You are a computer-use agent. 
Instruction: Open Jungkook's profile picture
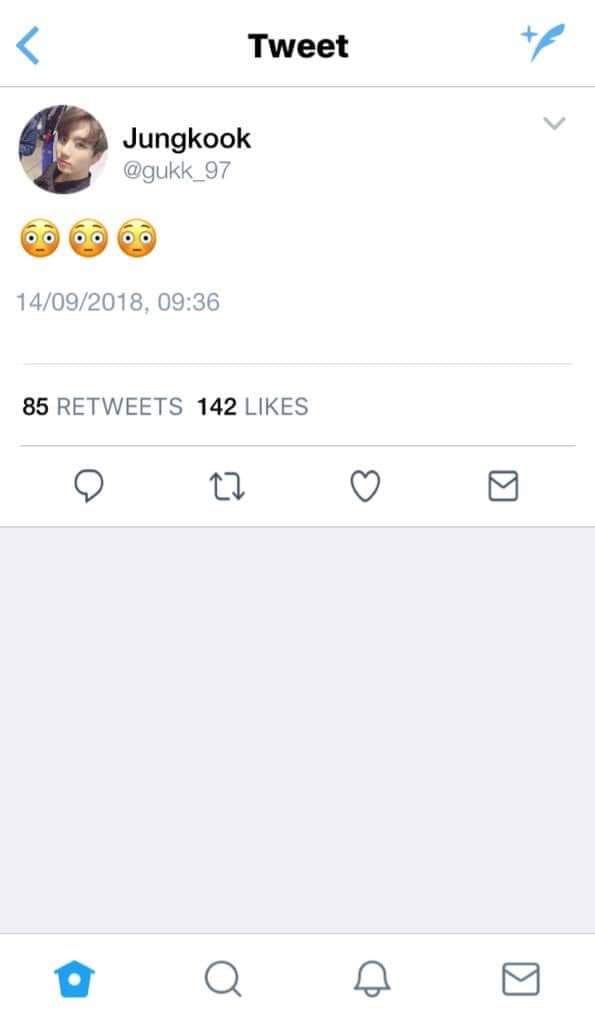pos(63,150)
